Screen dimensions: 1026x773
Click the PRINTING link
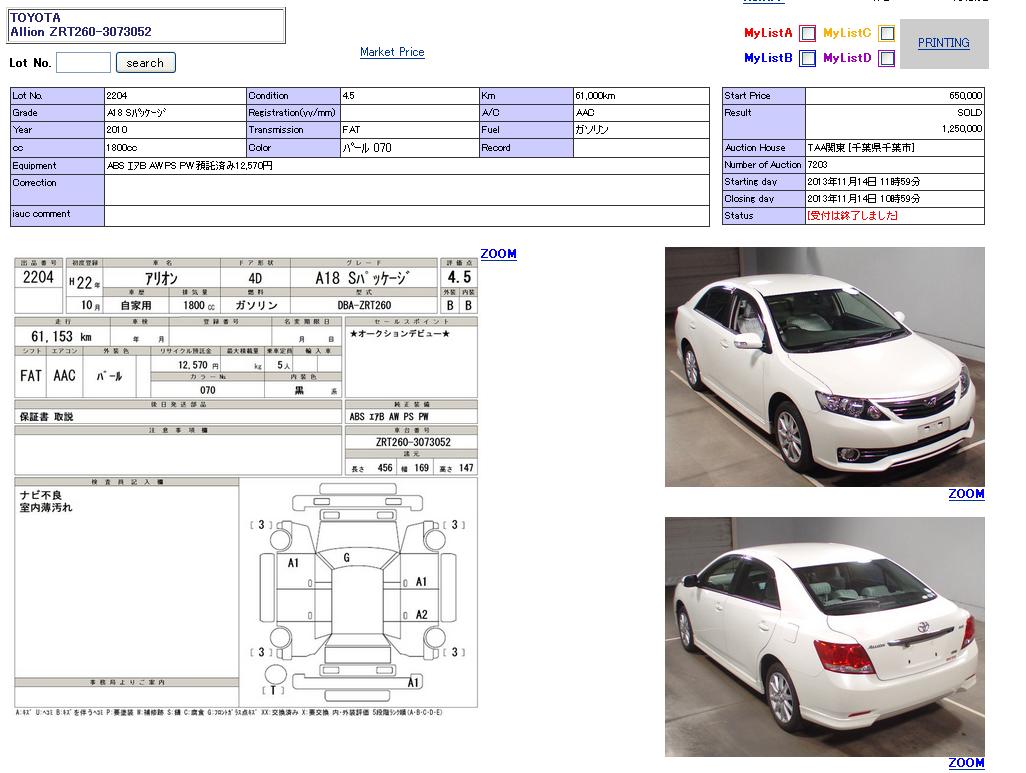click(943, 43)
